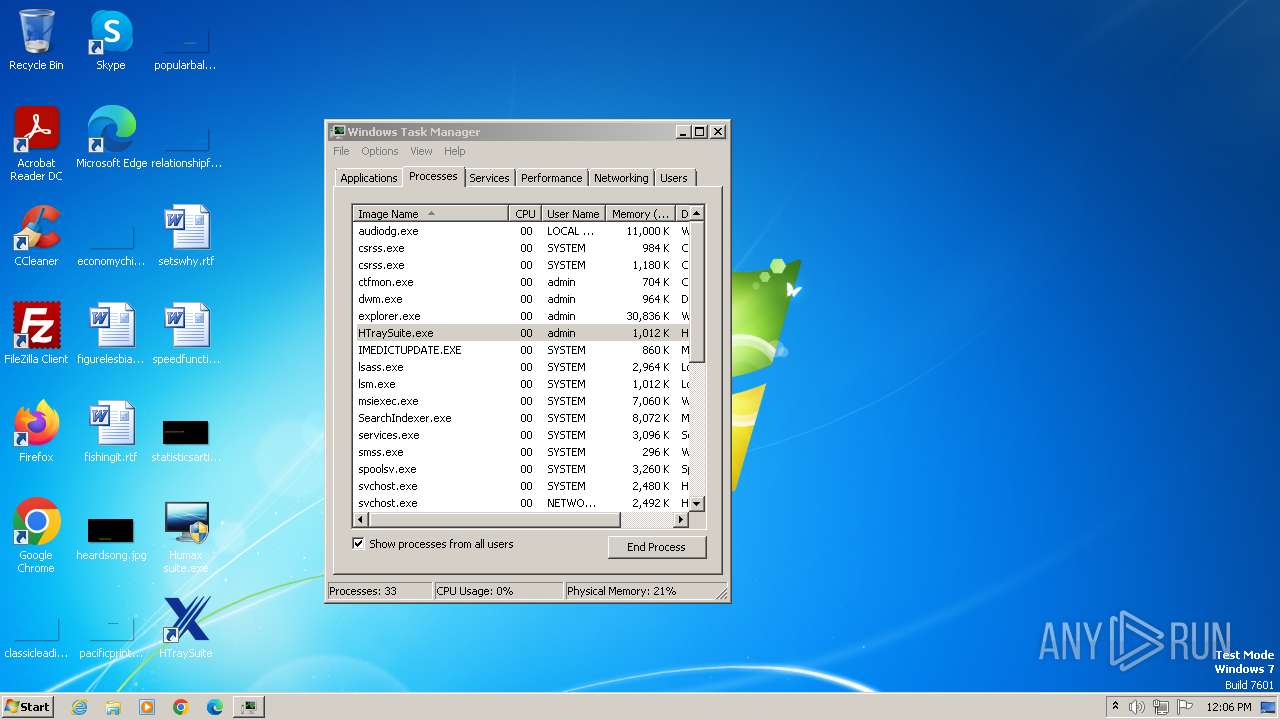Screen dimensions: 1280x720
Task: Select the audiodg.exe process row
Action: 521,231
